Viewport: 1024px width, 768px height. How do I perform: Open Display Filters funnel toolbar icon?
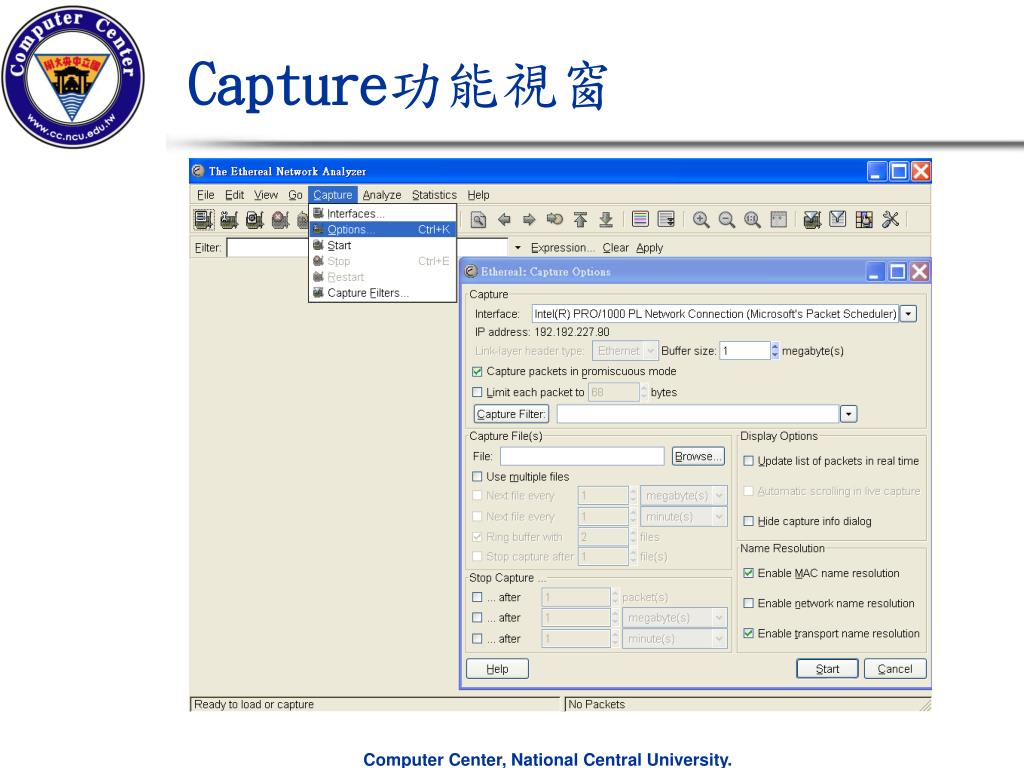coord(837,219)
